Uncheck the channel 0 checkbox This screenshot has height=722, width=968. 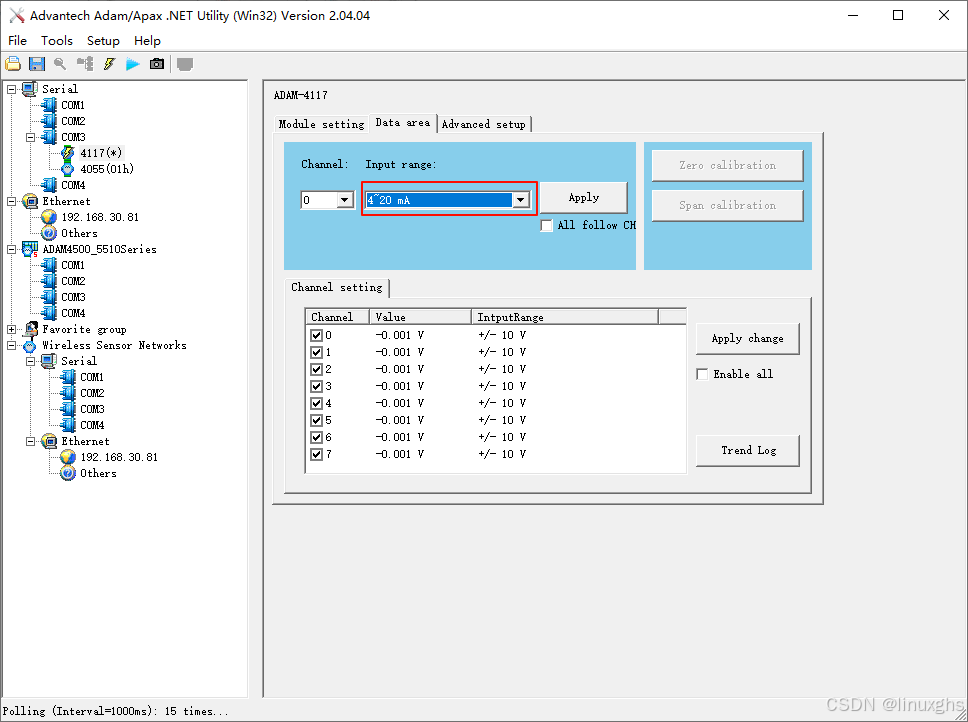point(317,335)
